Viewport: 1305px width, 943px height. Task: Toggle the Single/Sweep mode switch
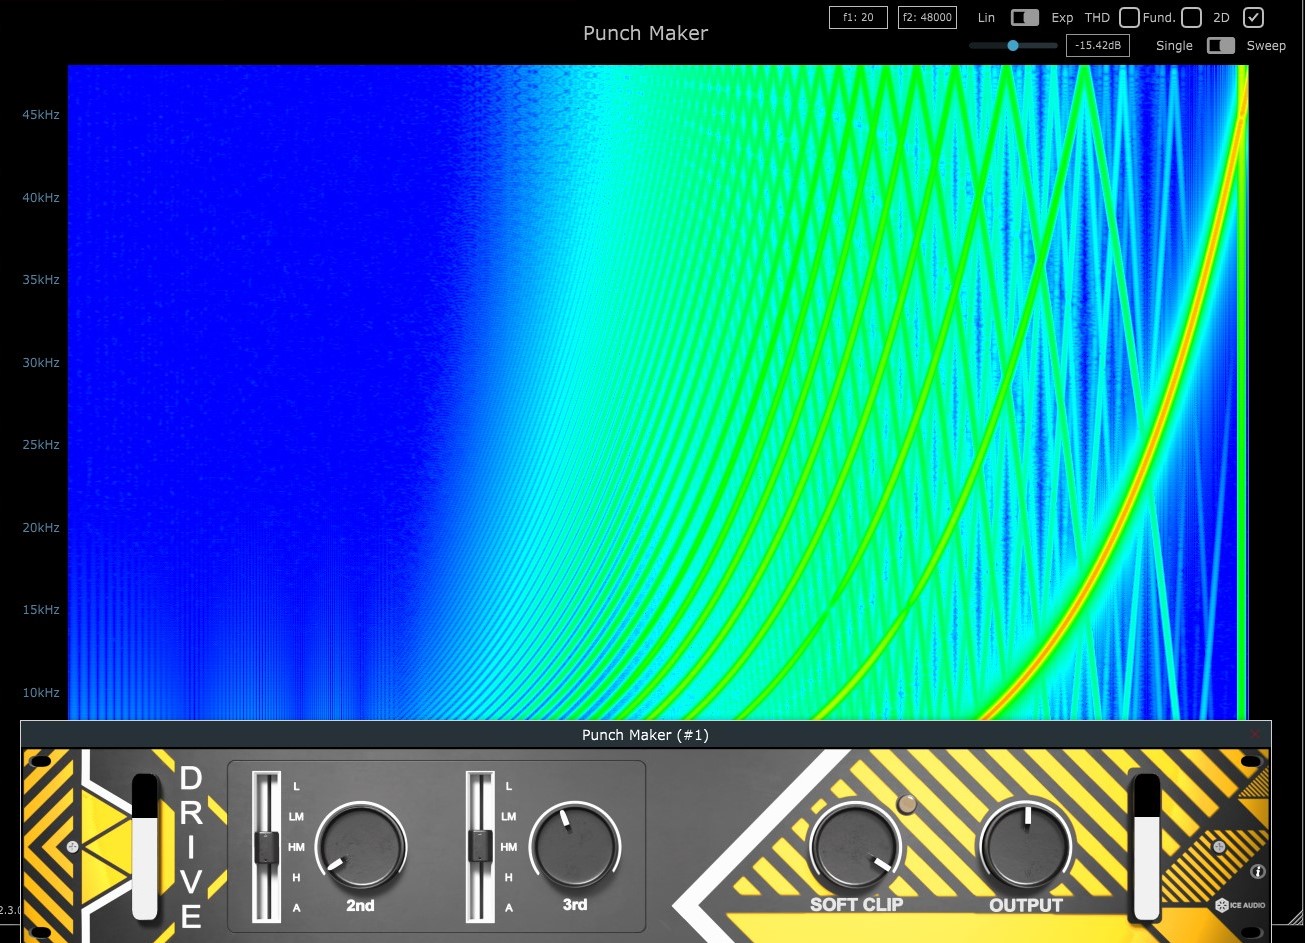coord(1221,46)
